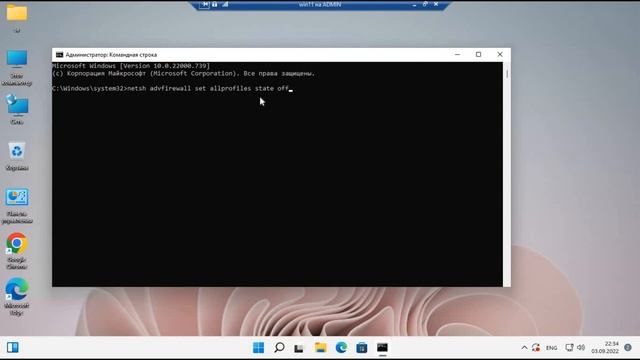Close the remote session connection bar
Viewport: 640px width, 360px height.
pos(436,4)
